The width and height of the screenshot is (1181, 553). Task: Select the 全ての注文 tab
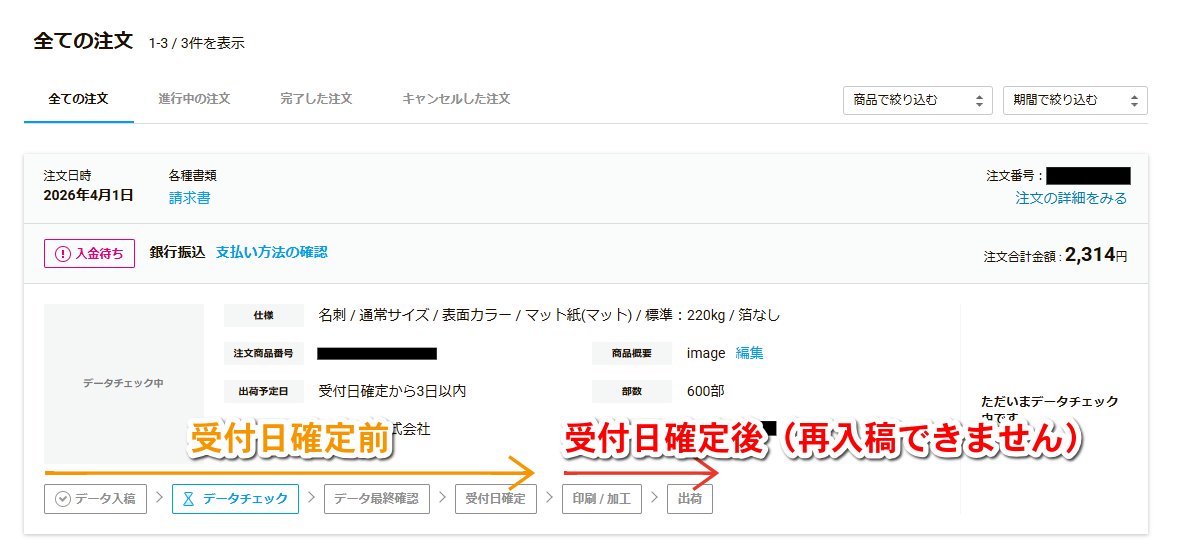[78, 99]
